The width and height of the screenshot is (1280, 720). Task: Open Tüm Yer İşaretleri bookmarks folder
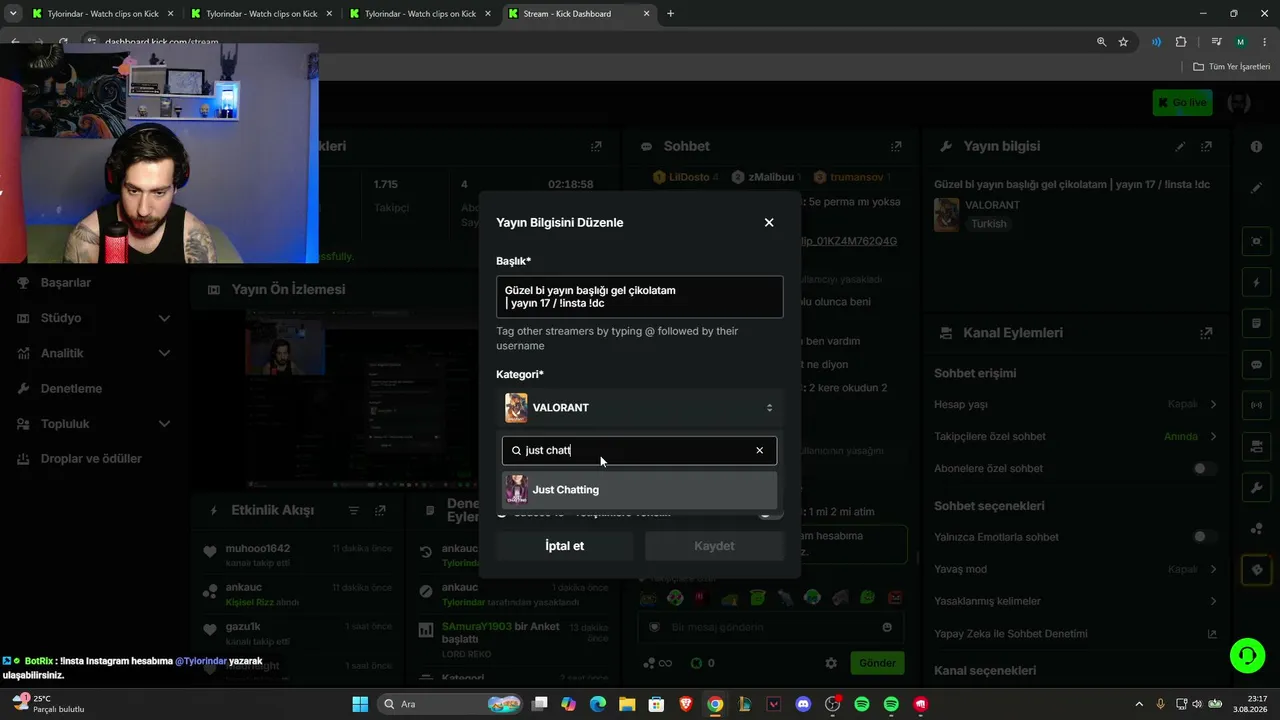[1232, 67]
